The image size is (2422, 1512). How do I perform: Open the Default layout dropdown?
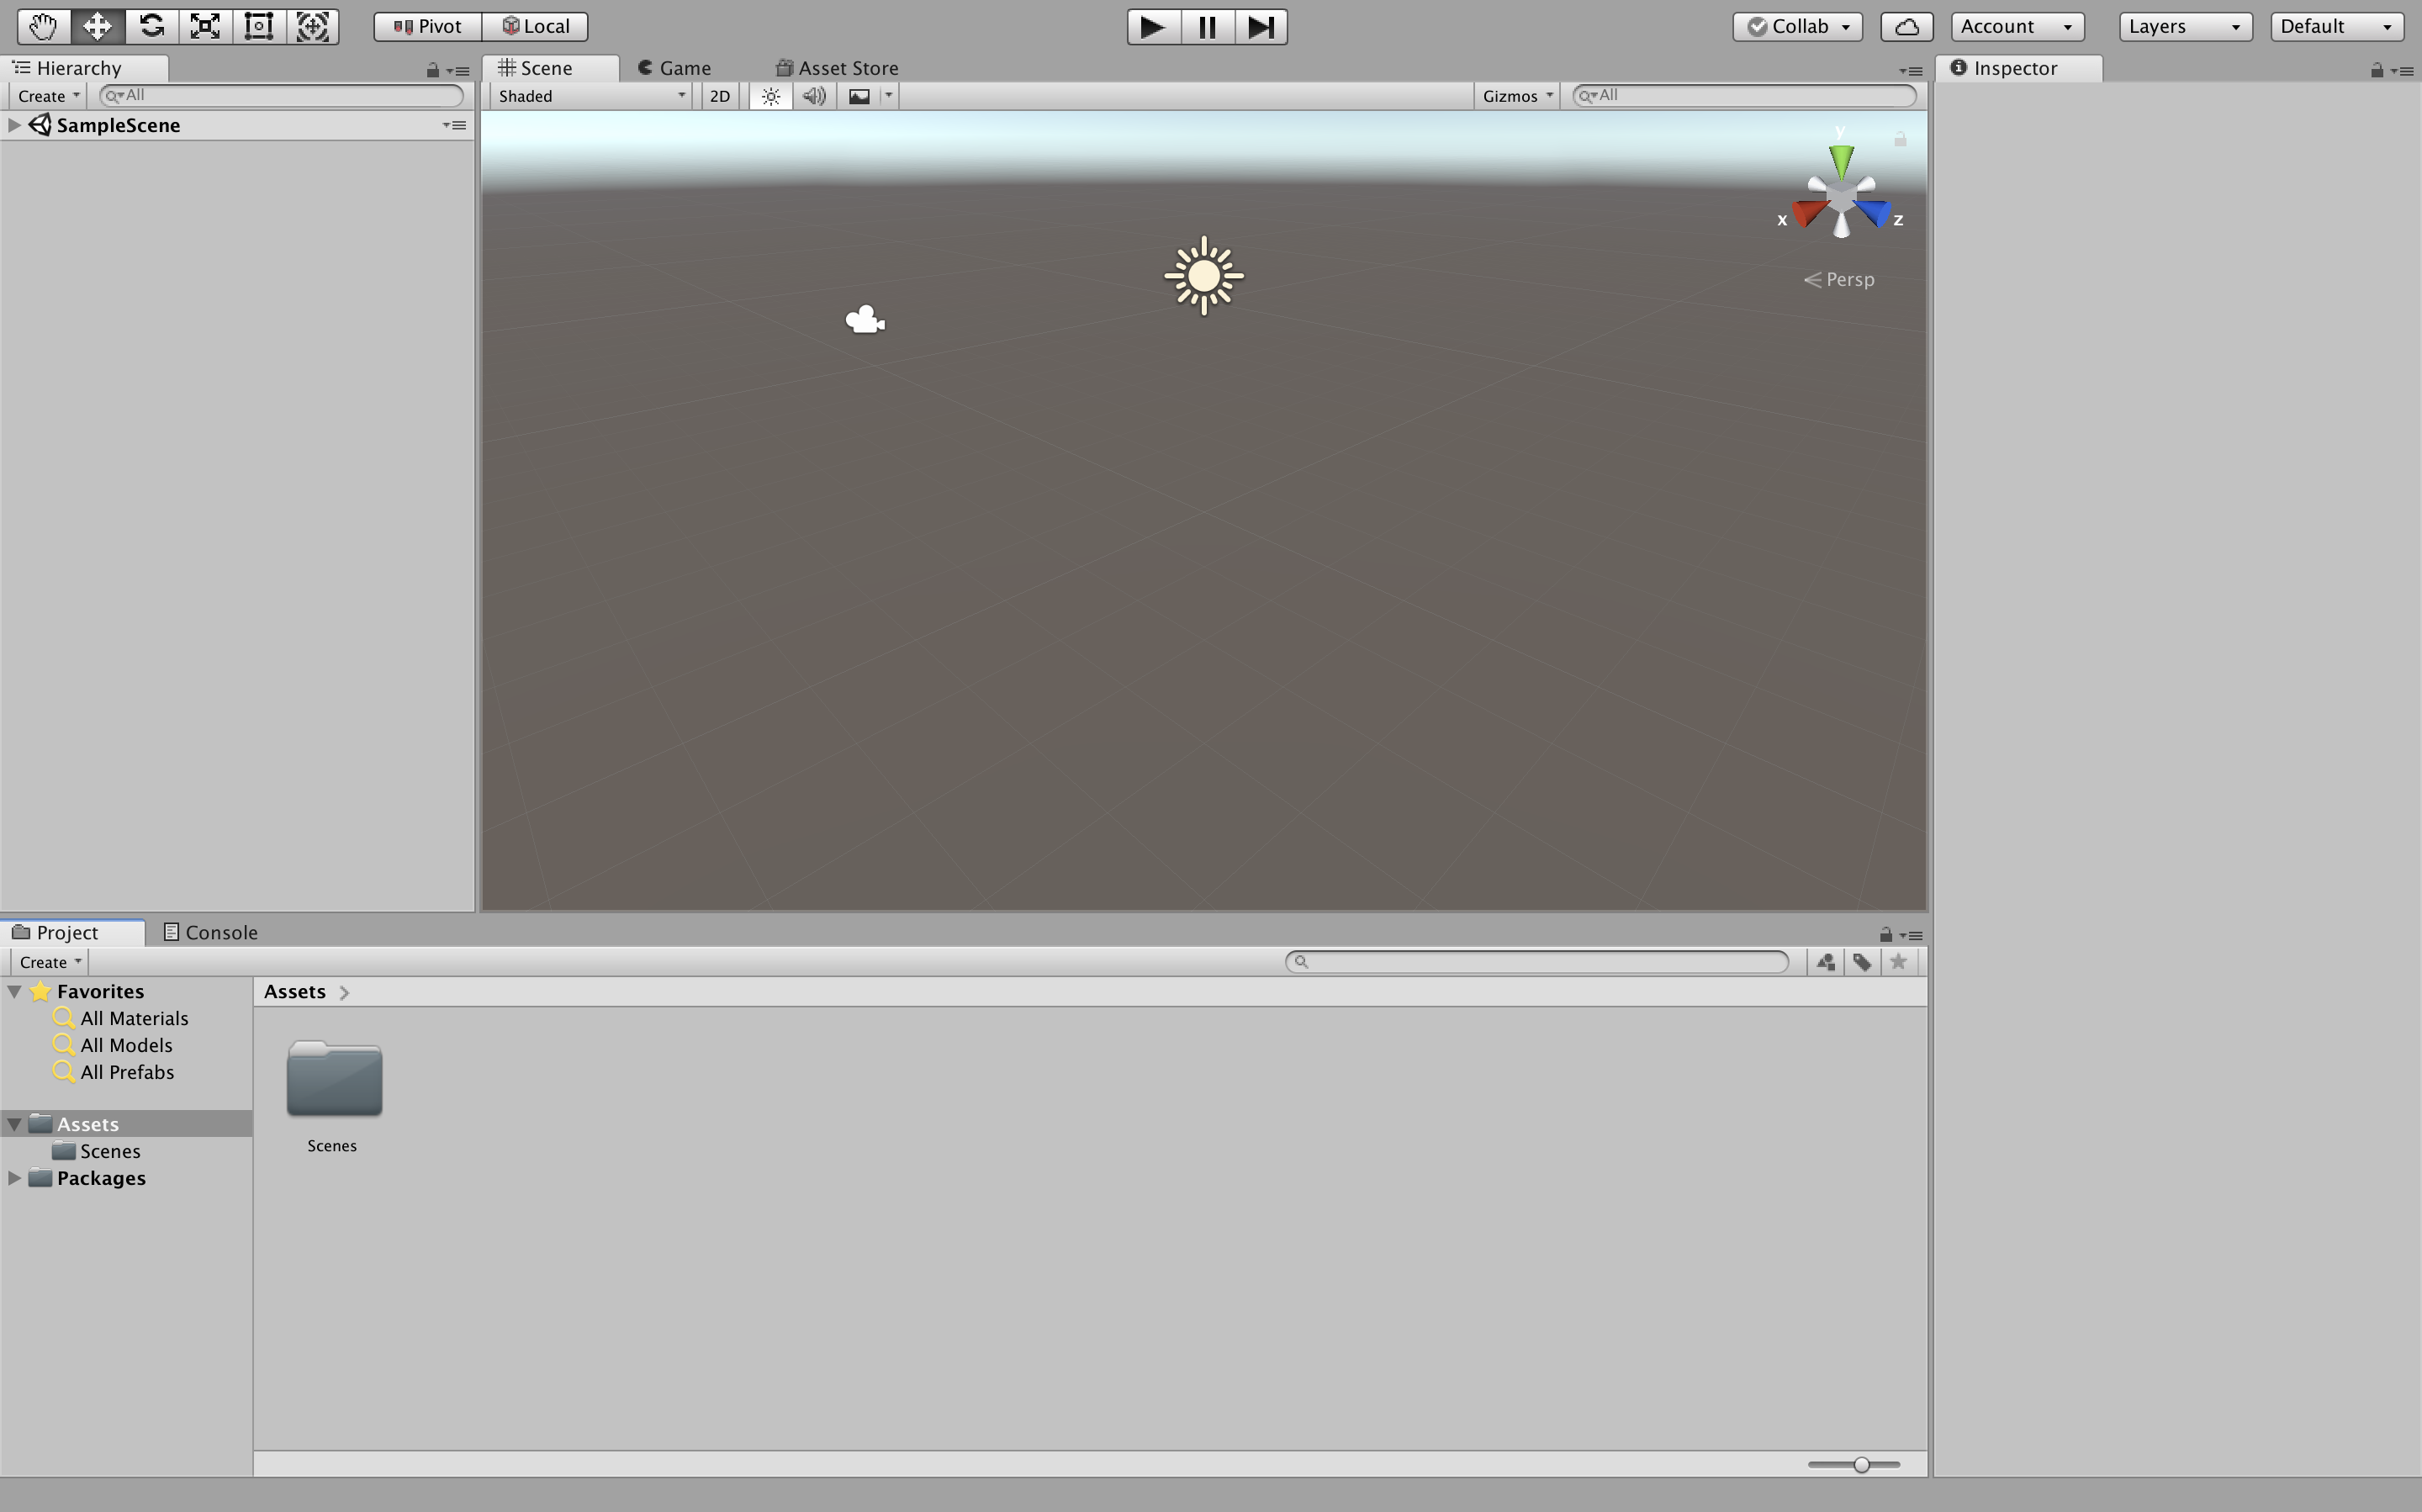click(2337, 26)
